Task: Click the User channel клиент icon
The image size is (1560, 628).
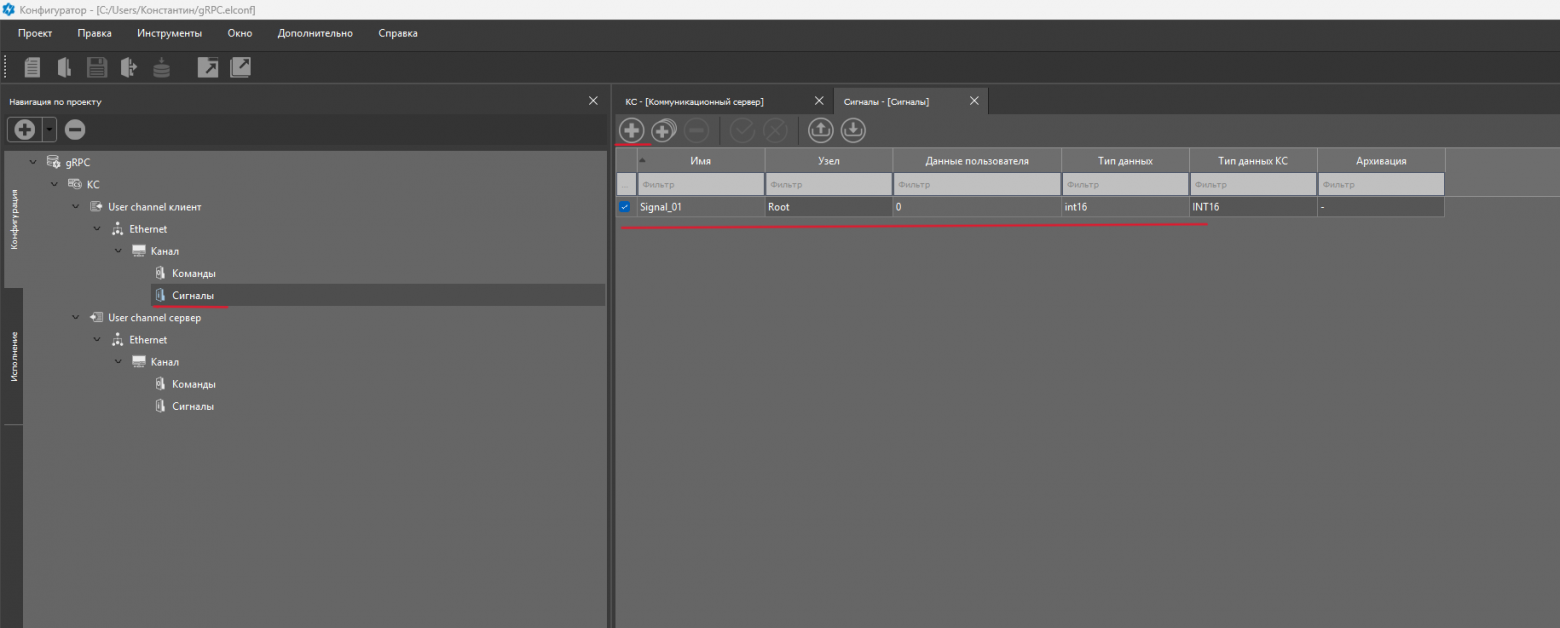Action: [x=96, y=207]
